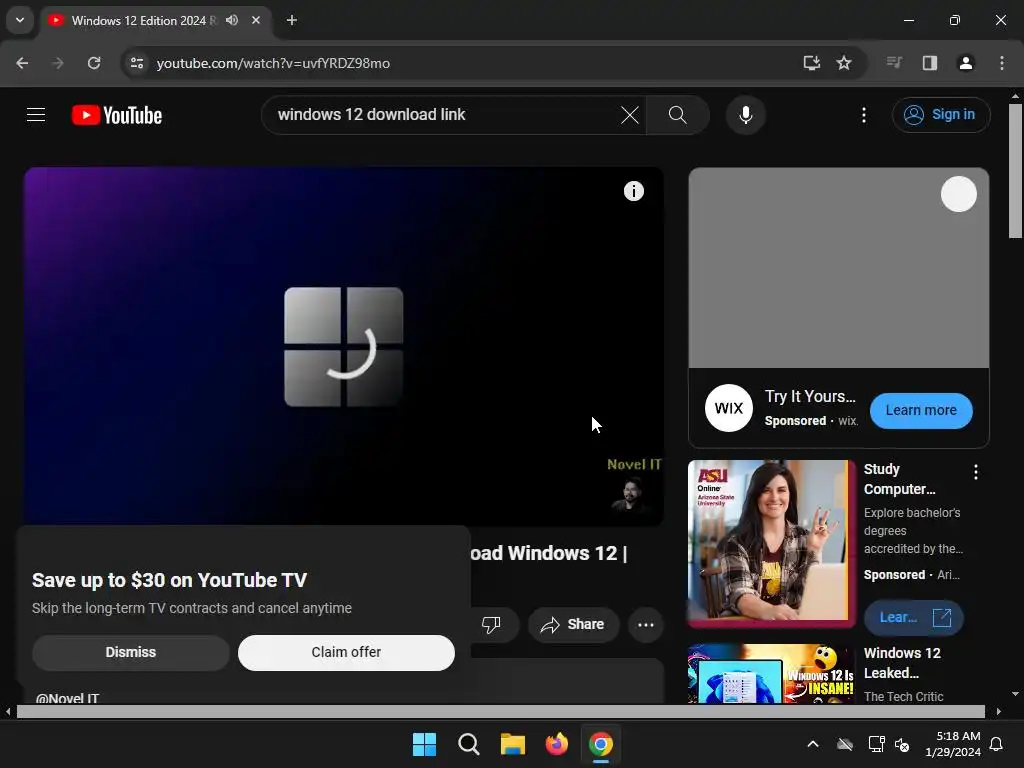Open YouTube settings three-dot menu
Image resolution: width=1024 pixels, height=768 pixels.
click(864, 115)
